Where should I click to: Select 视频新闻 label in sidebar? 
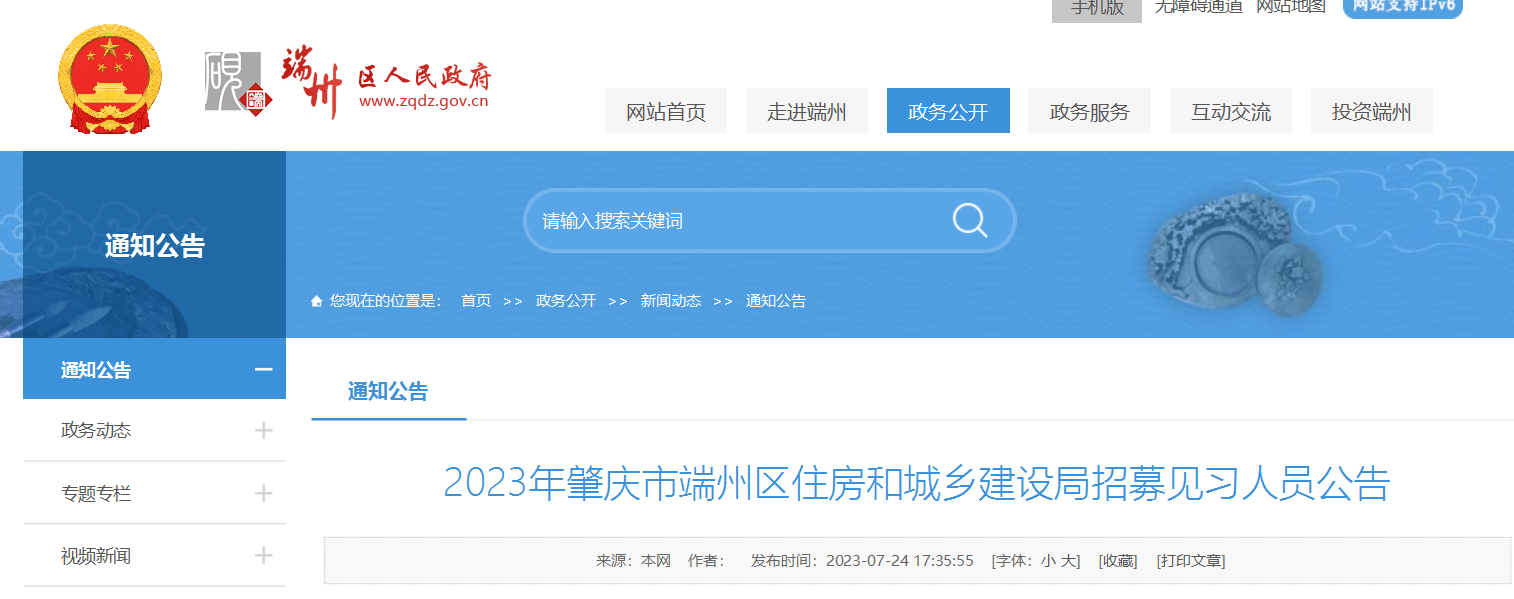coord(96,556)
